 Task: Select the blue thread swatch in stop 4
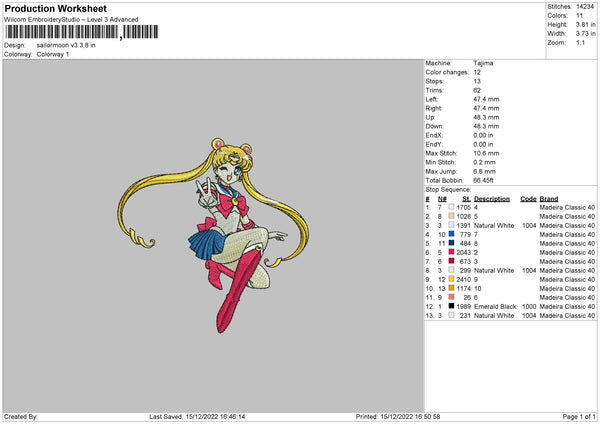[x=452, y=234]
